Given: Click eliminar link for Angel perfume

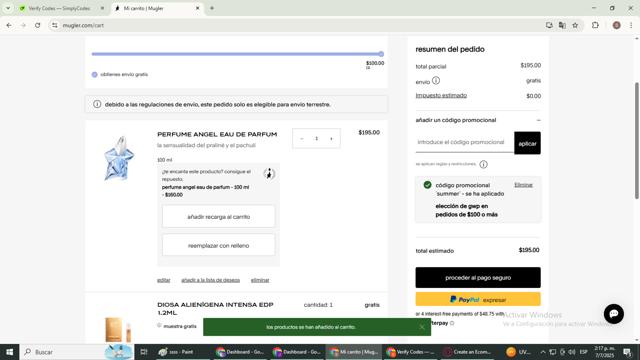Looking at the screenshot, I should pyautogui.click(x=260, y=280).
